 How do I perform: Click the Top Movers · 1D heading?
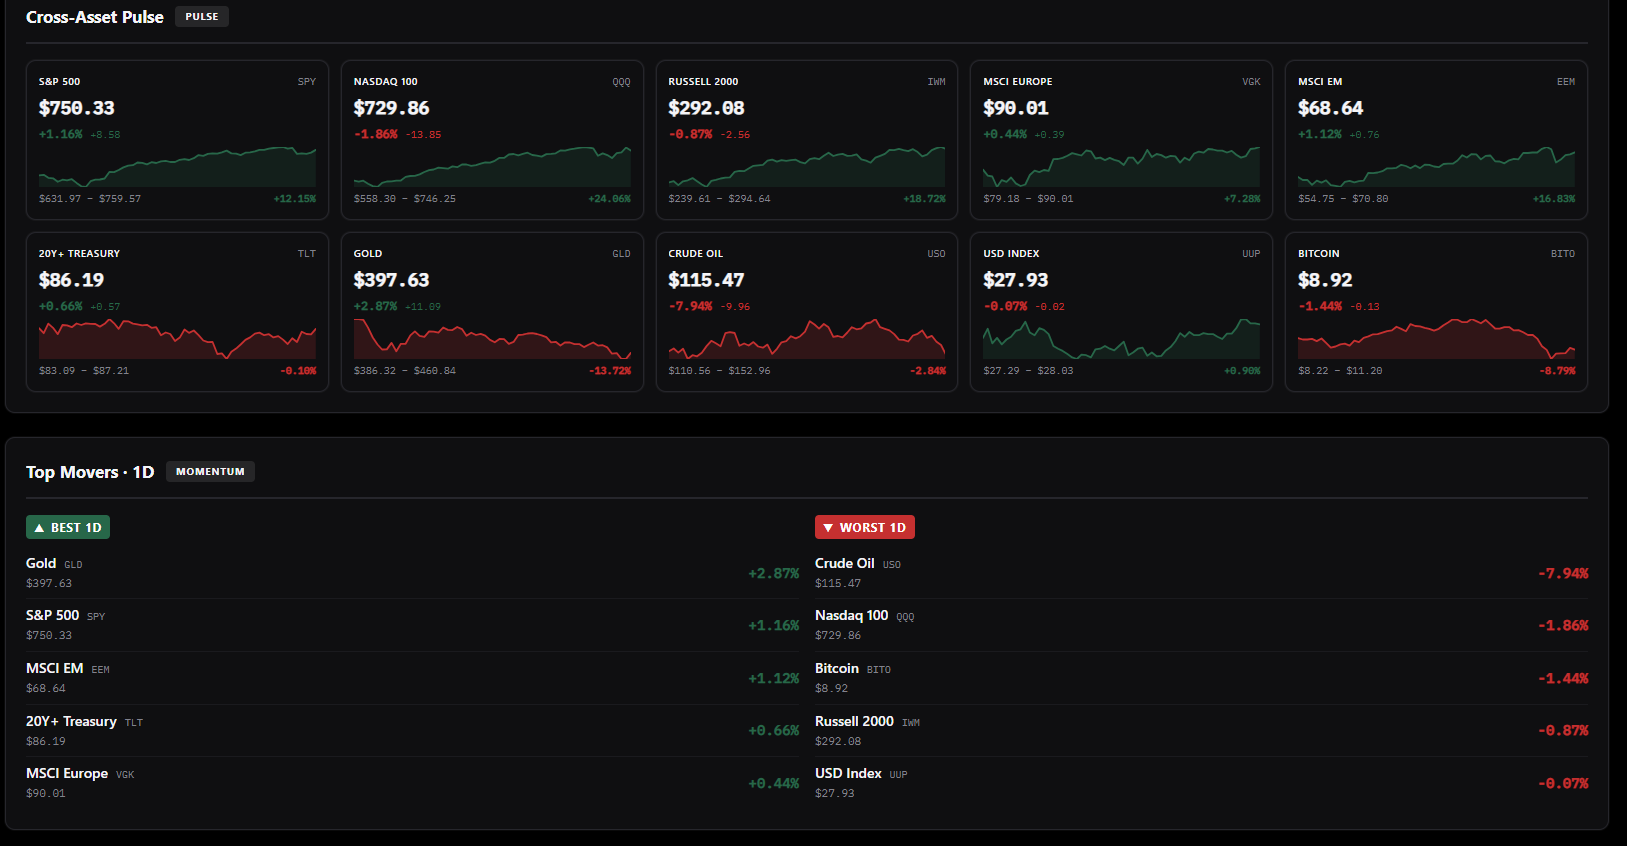coord(90,472)
